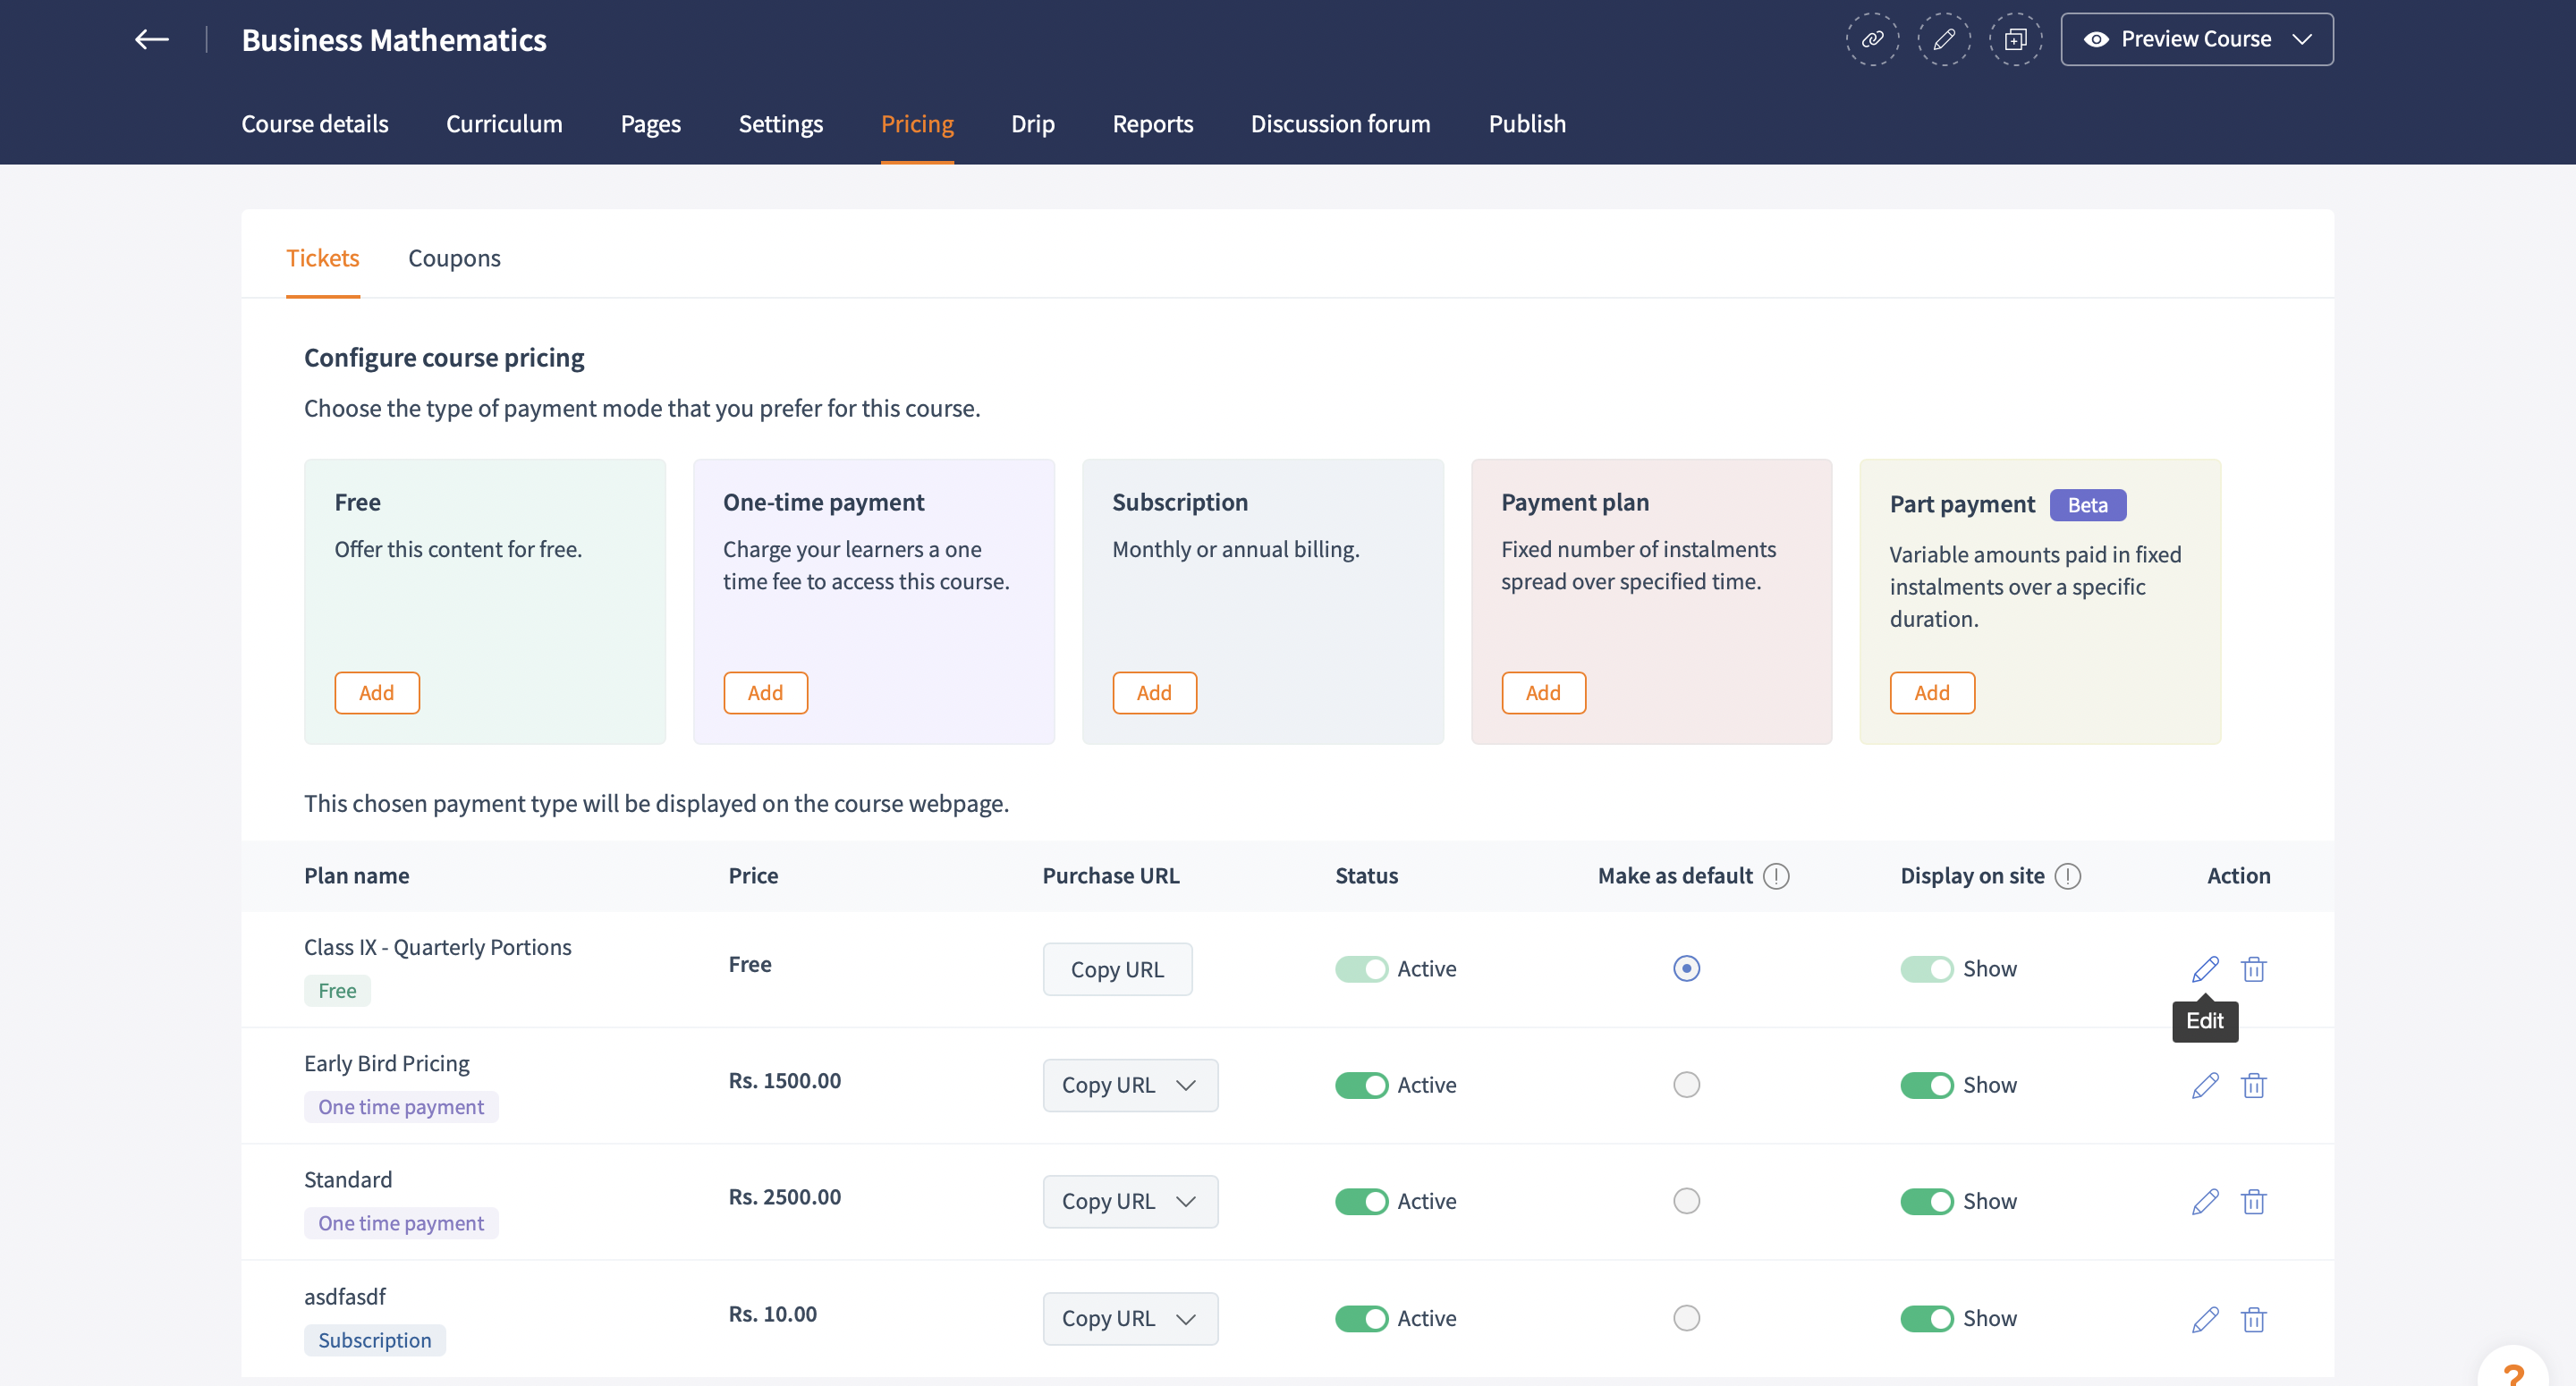Click the copy link icon in header
The width and height of the screenshot is (2576, 1386).
coord(1871,39)
